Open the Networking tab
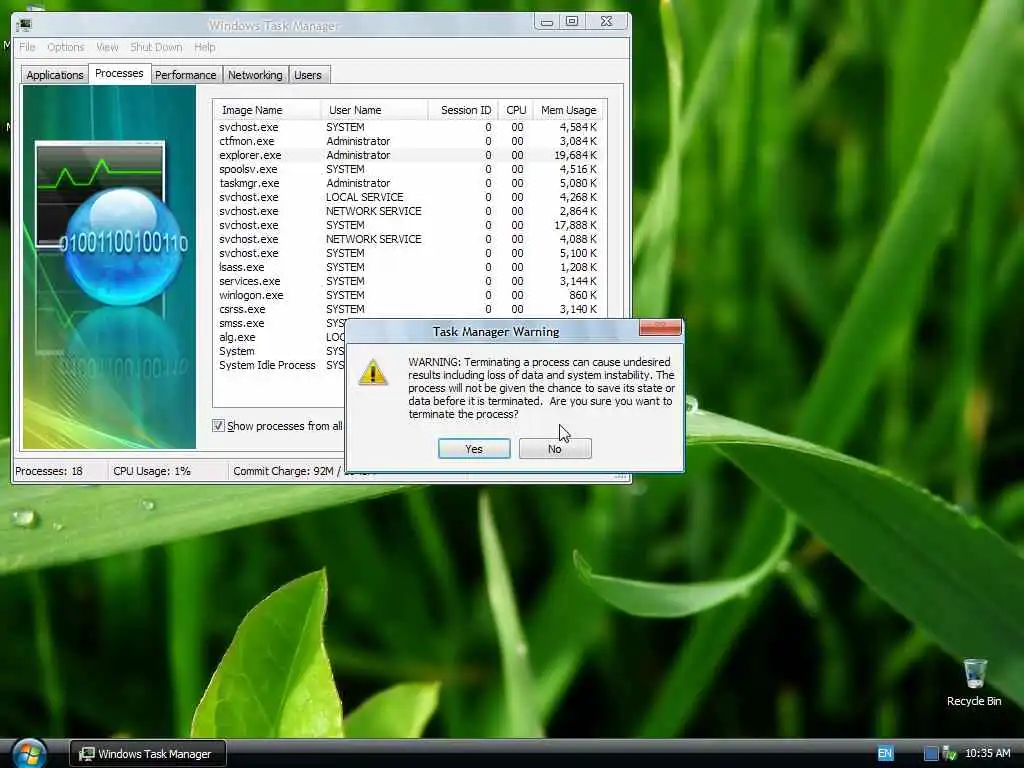The image size is (1024, 768). click(255, 74)
